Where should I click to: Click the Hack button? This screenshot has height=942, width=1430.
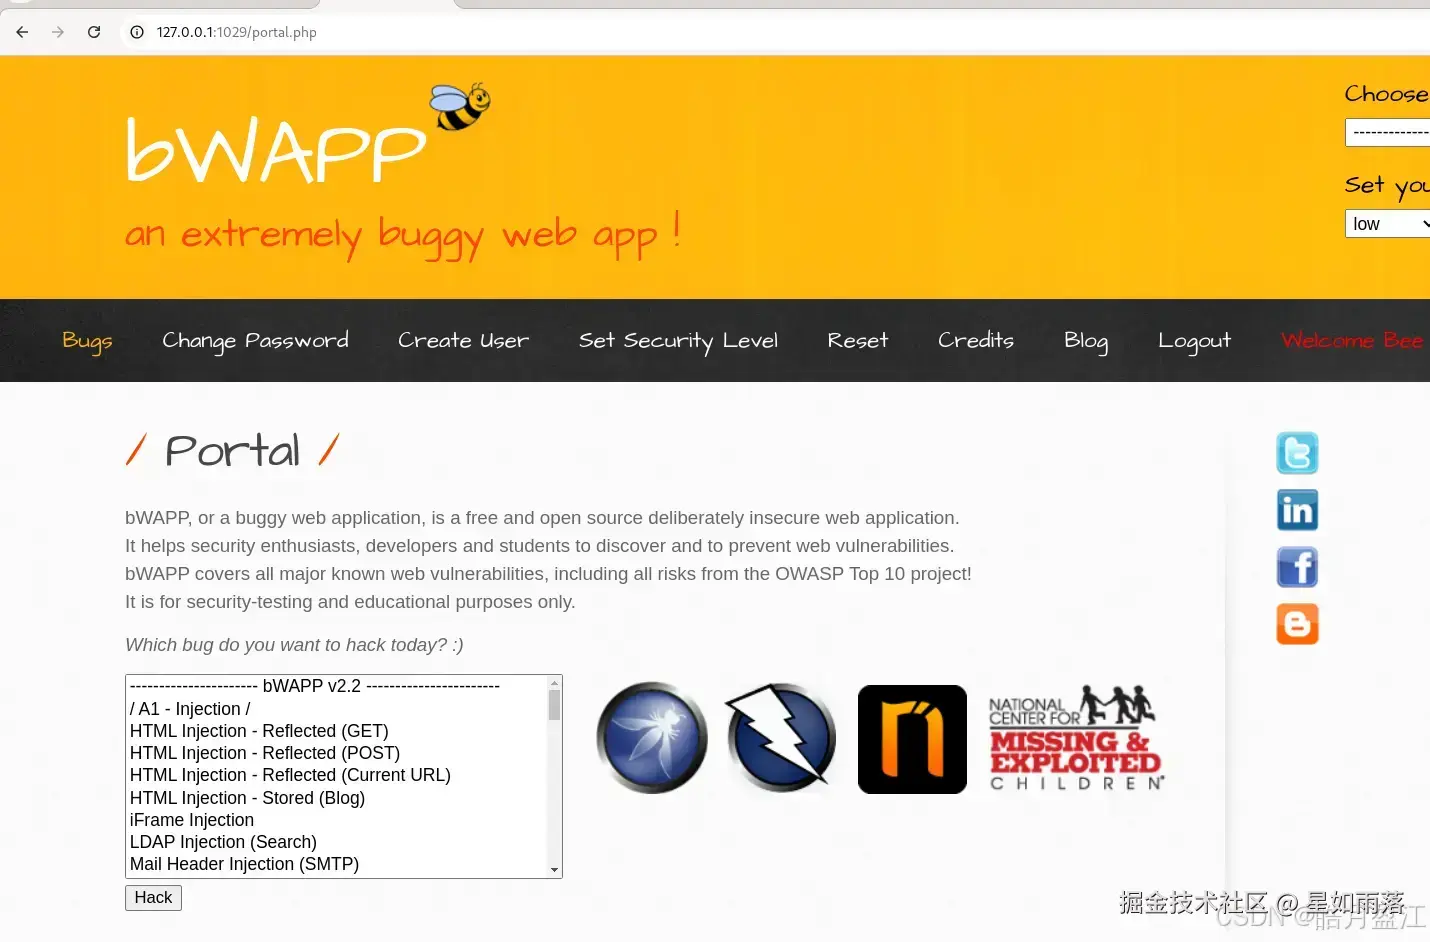point(153,898)
